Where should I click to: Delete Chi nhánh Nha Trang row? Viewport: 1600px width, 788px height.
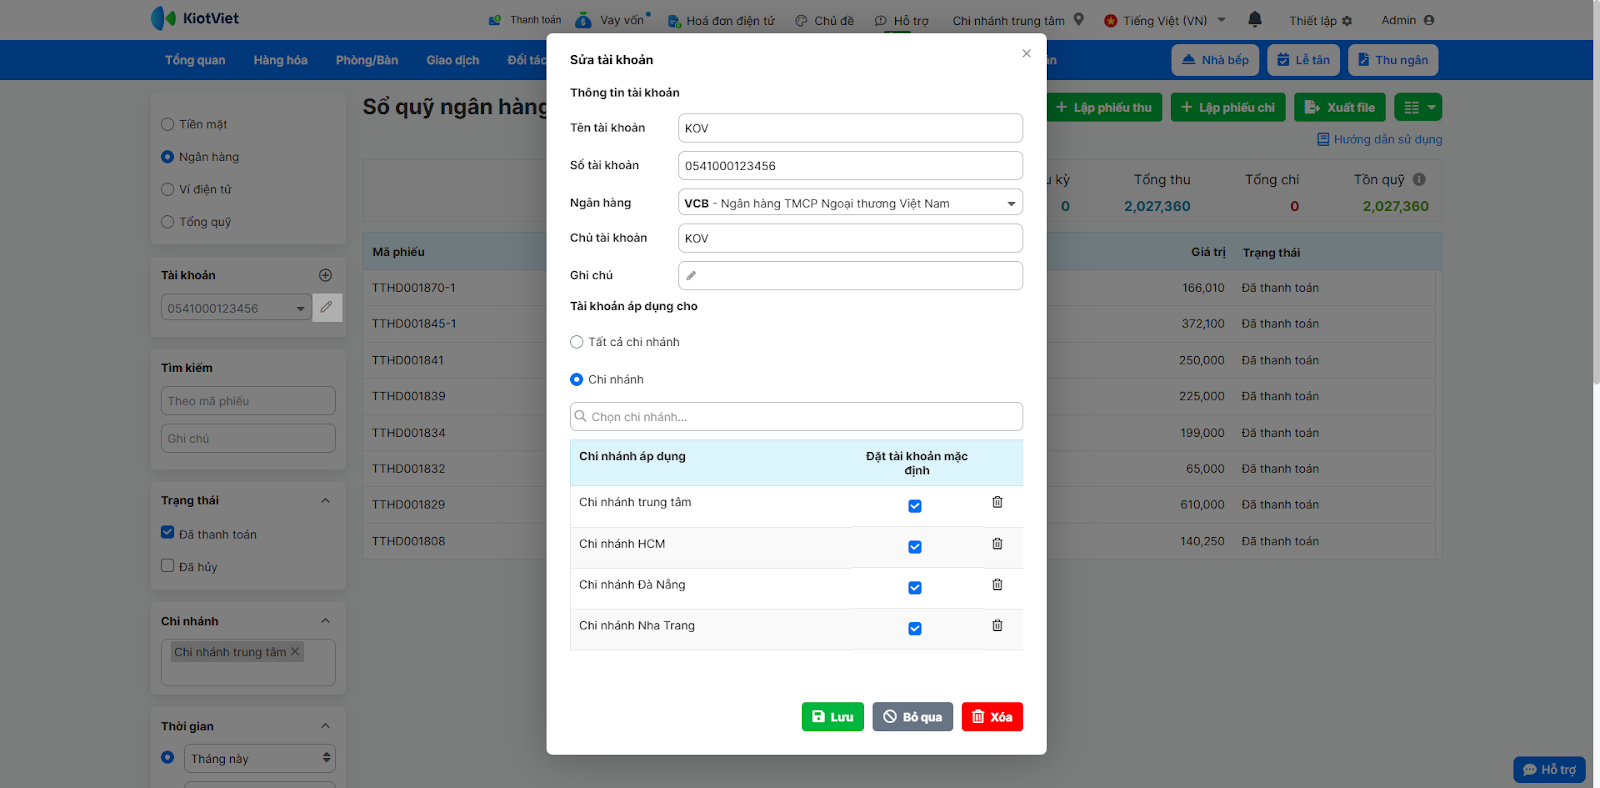[997, 626]
